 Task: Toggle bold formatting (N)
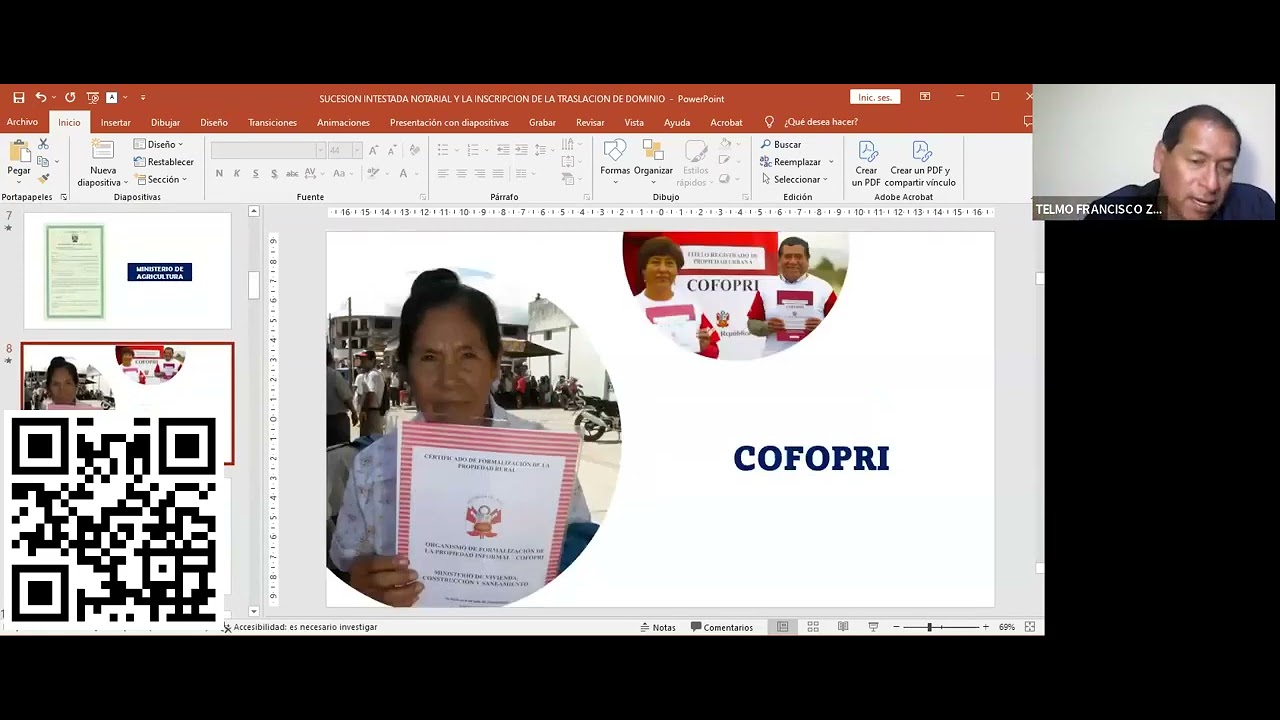[x=219, y=173]
